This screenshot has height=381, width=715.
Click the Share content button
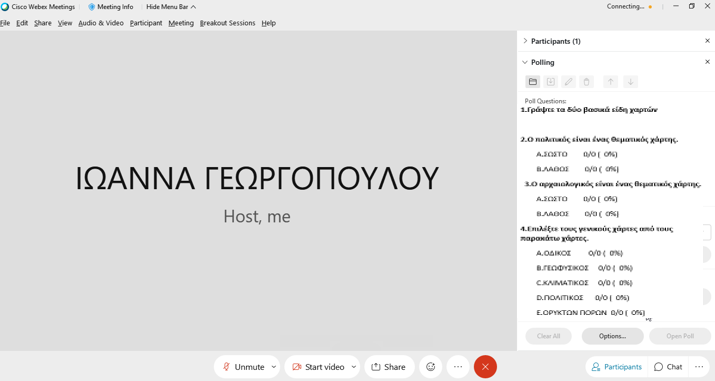pos(389,367)
